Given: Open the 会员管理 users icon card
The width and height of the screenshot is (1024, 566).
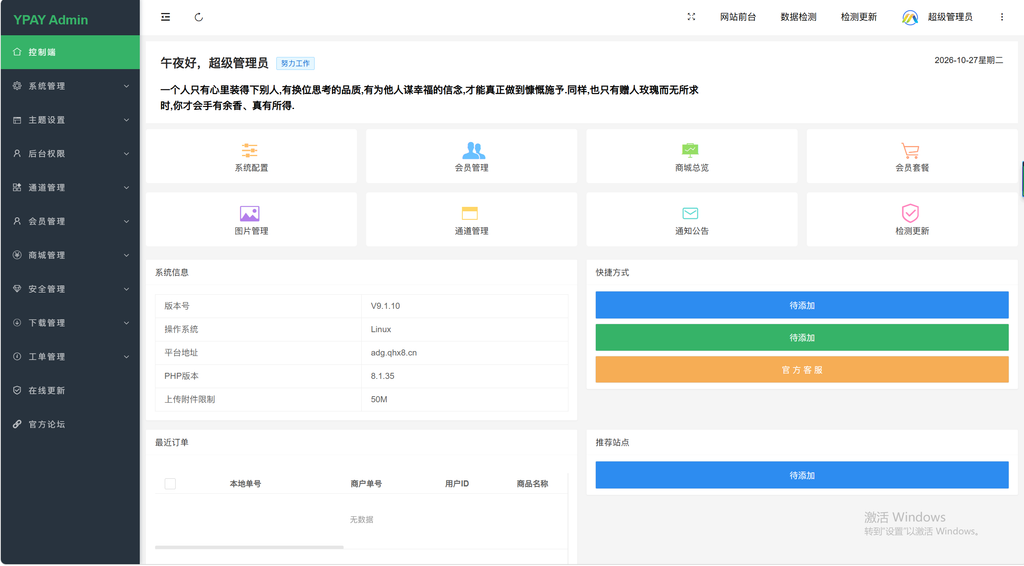Looking at the screenshot, I should (473, 151).
